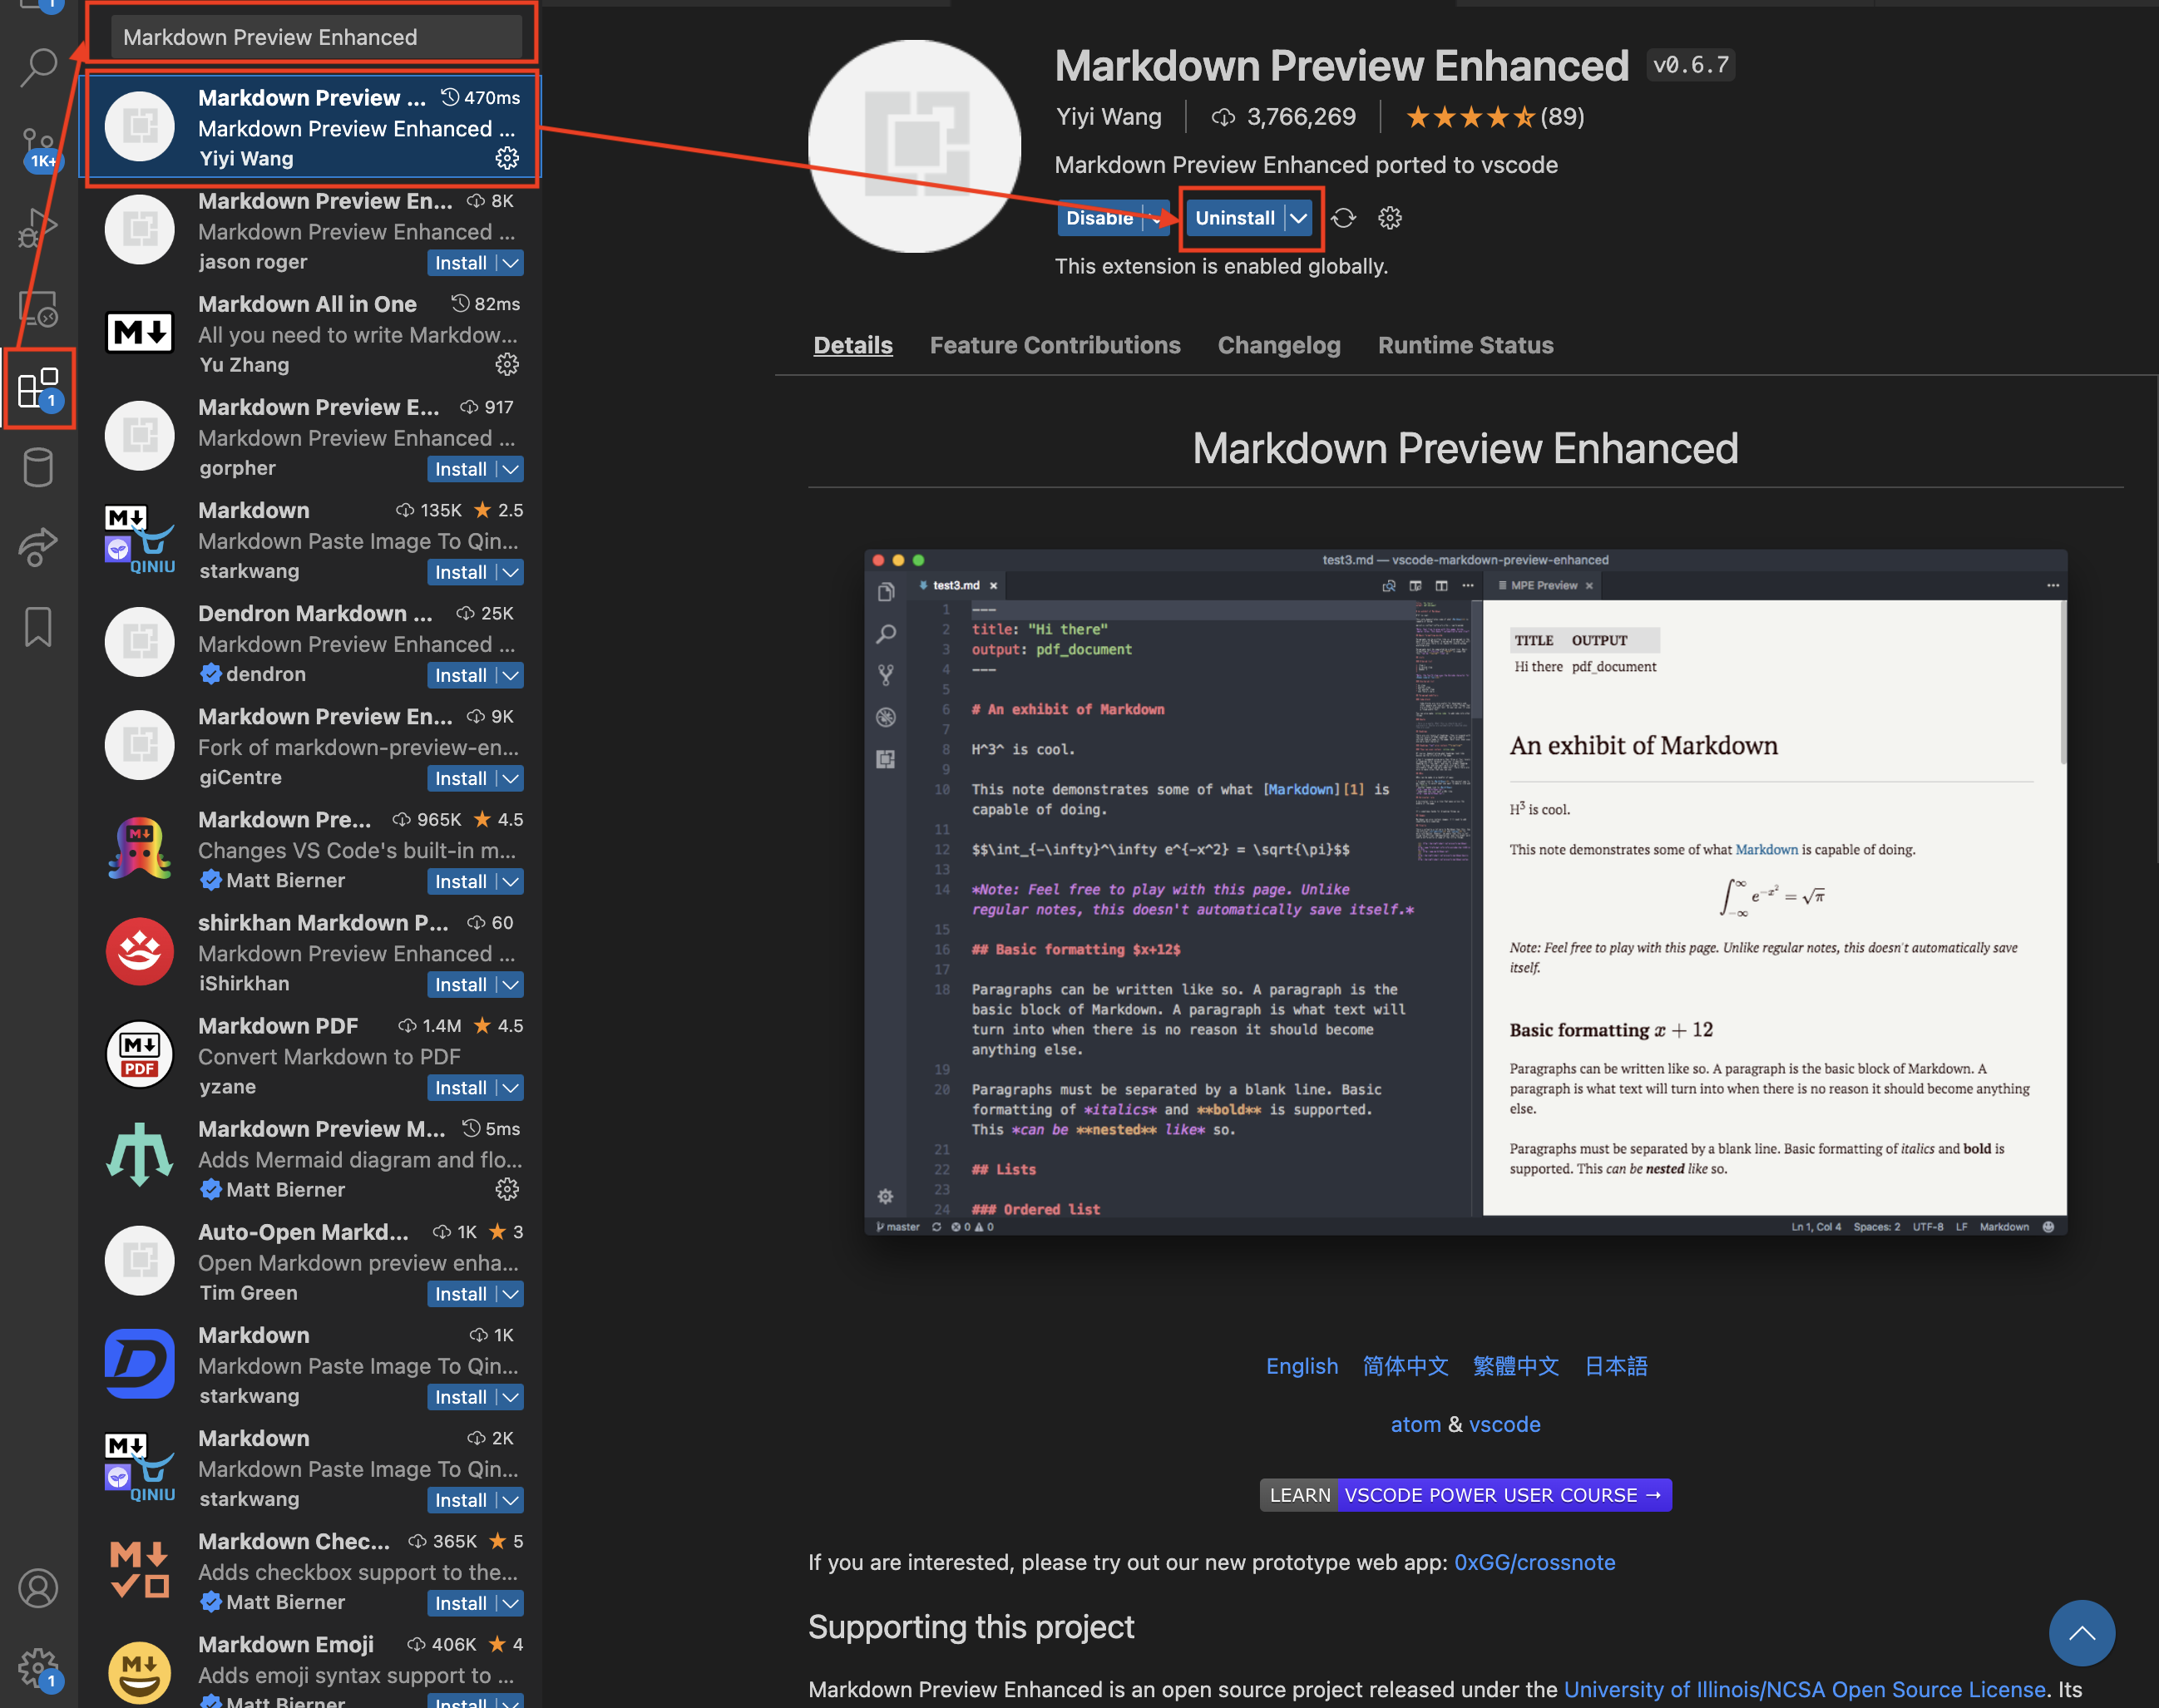The image size is (2159, 1708).
Task: Click the Markdown Preview Mermaid trident icon
Action: click(140, 1157)
